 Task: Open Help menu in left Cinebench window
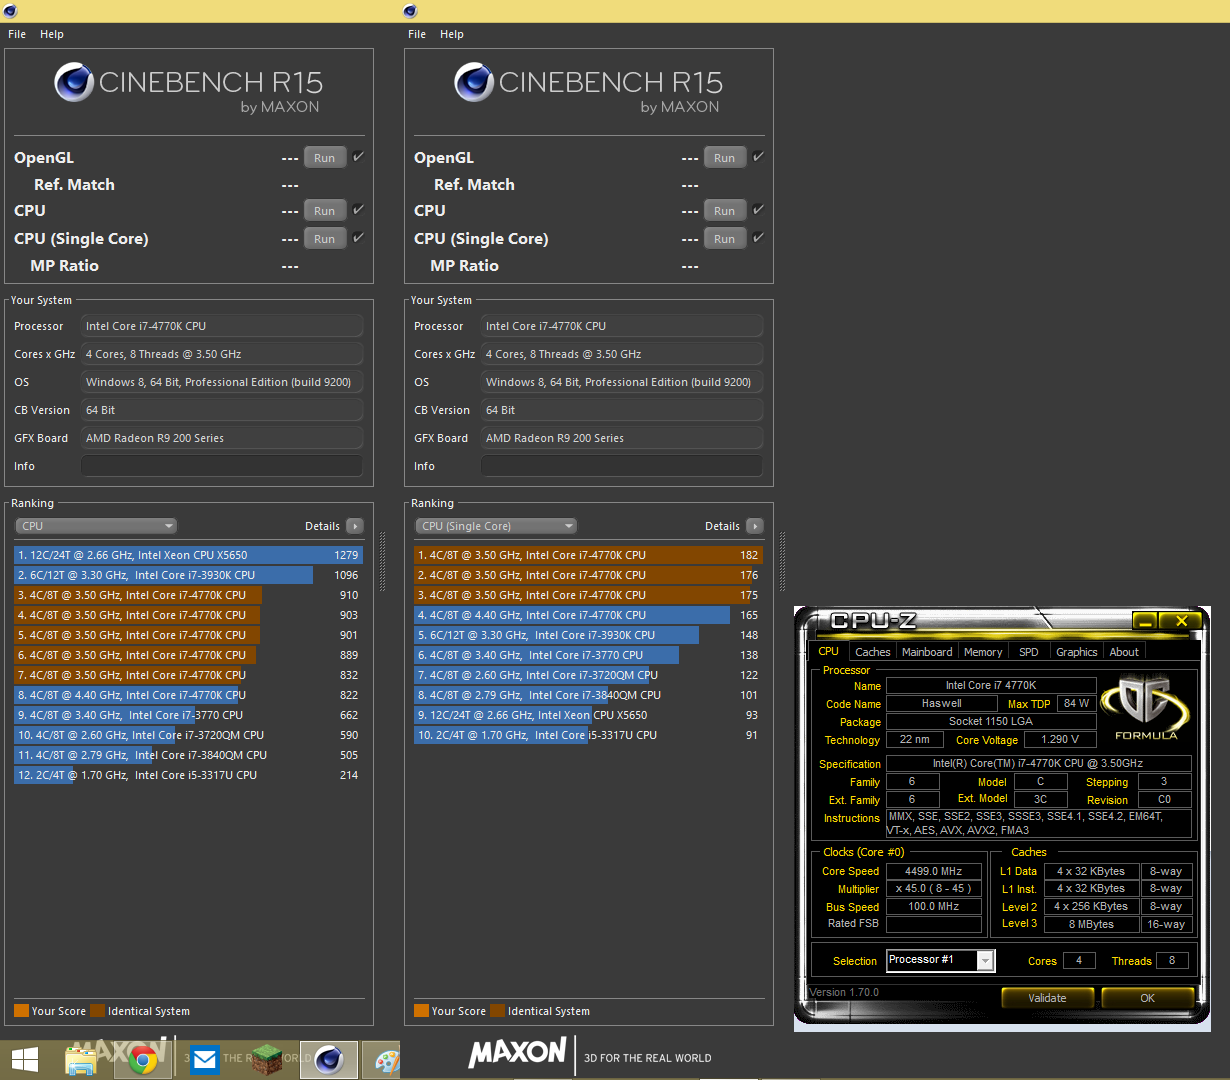52,34
